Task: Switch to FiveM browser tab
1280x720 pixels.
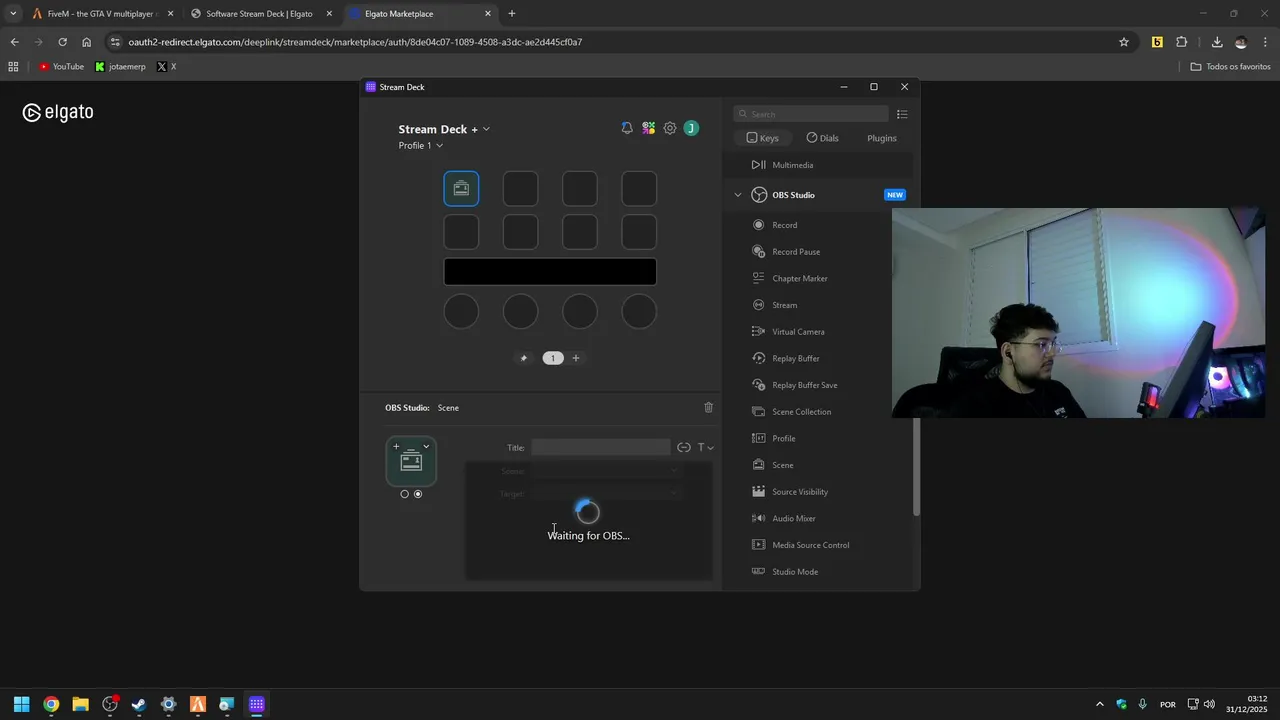Action: (102, 14)
